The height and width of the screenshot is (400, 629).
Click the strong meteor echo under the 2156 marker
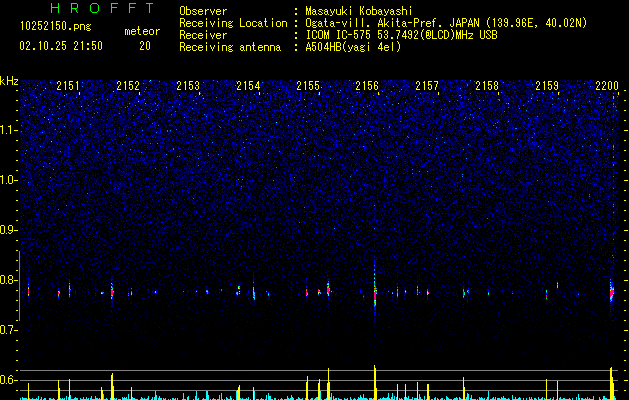pyautogui.click(x=375, y=295)
